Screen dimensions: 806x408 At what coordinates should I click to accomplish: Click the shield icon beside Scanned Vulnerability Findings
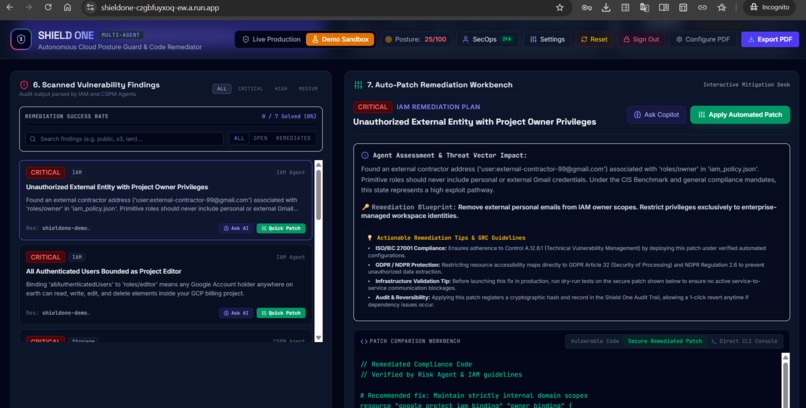click(24, 85)
